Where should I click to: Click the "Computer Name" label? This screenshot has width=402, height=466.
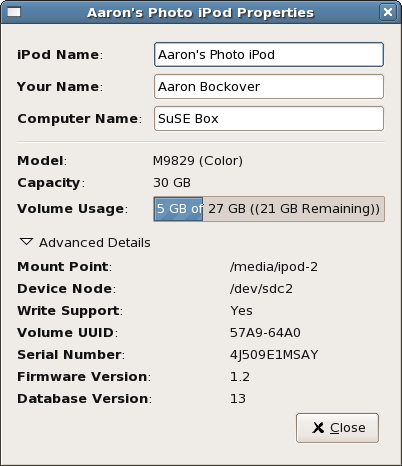click(x=80, y=119)
